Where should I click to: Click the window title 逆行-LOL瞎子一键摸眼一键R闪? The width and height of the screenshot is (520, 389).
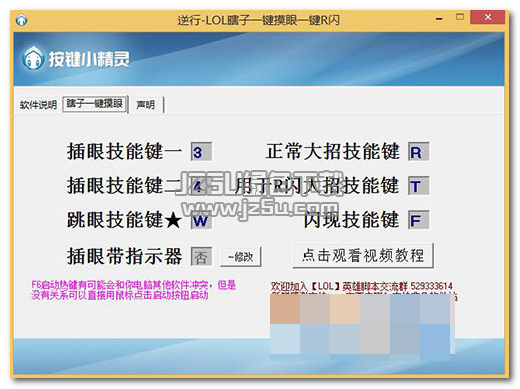point(258,20)
